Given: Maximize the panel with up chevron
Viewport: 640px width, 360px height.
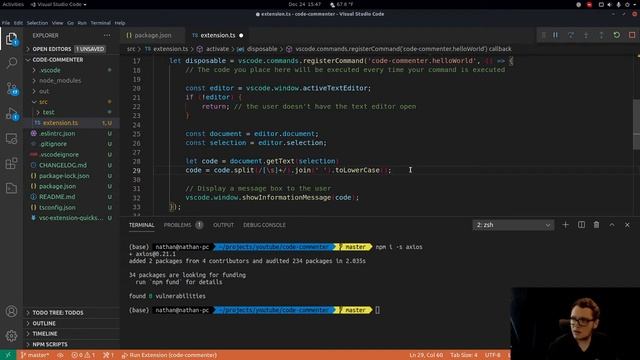Looking at the screenshot, I should click(612, 225).
